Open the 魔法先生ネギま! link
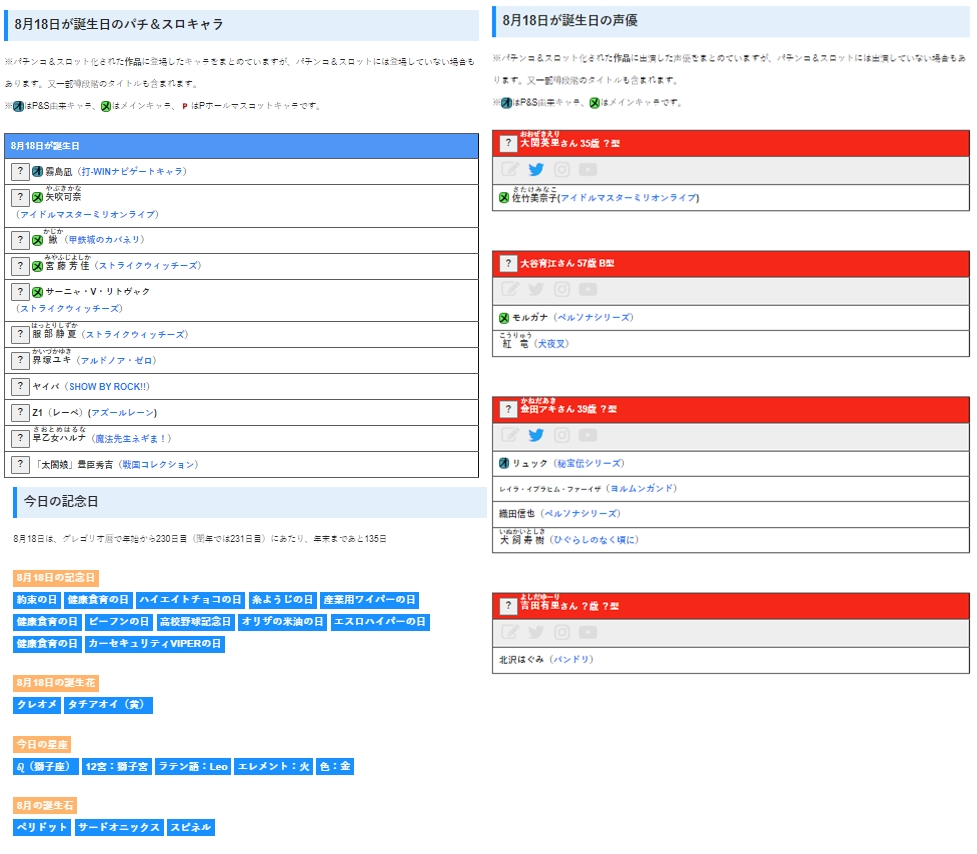The width and height of the screenshot is (977, 854). 131,439
